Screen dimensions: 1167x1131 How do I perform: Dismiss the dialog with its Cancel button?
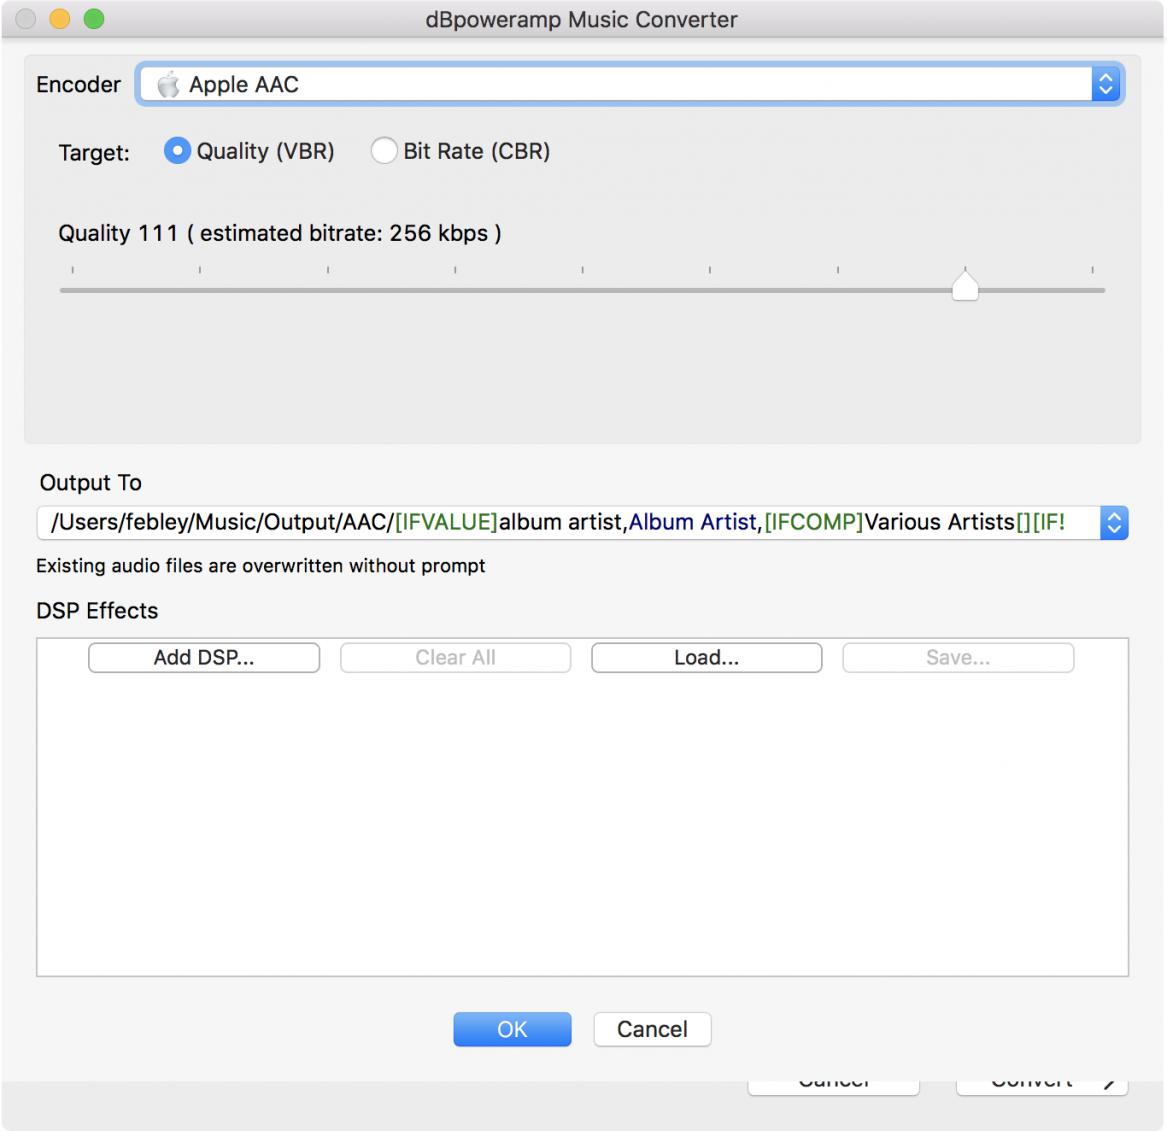(652, 1029)
